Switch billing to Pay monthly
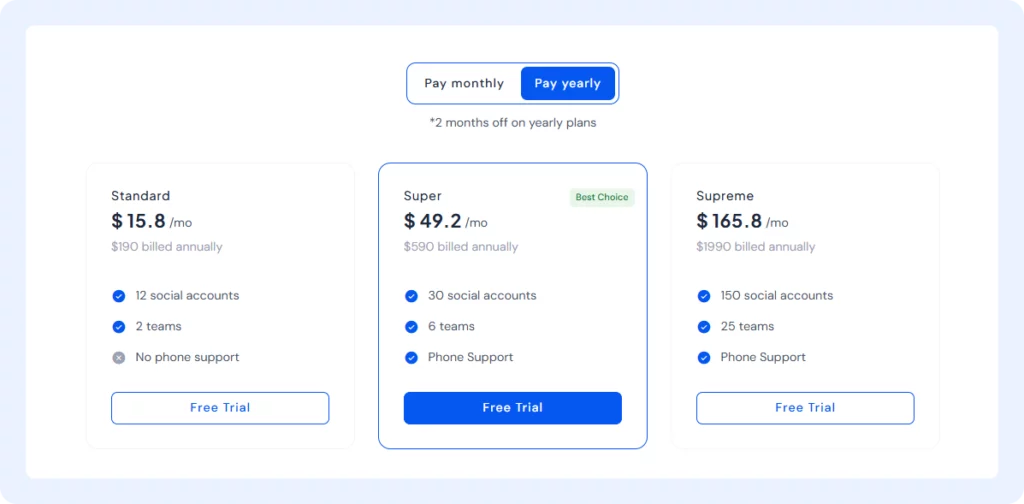 click(x=464, y=84)
